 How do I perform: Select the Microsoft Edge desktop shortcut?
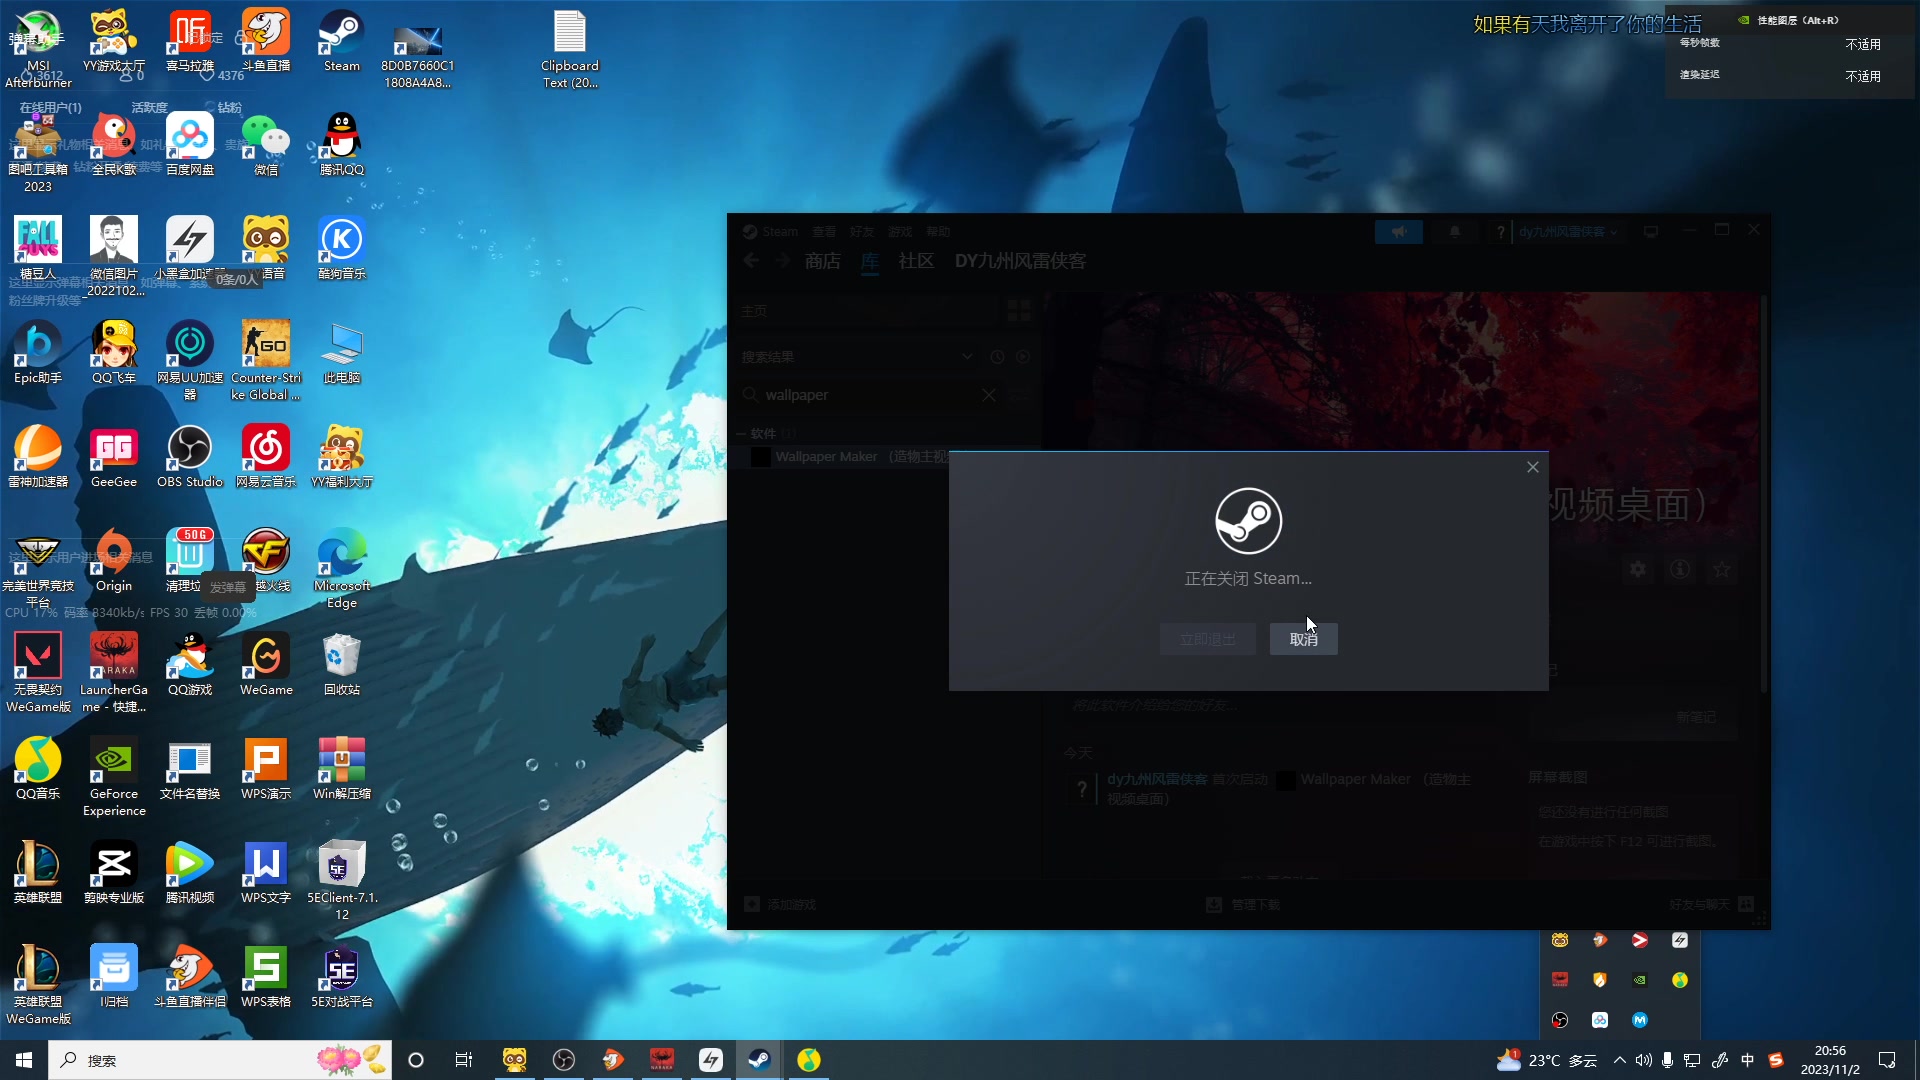(x=342, y=569)
